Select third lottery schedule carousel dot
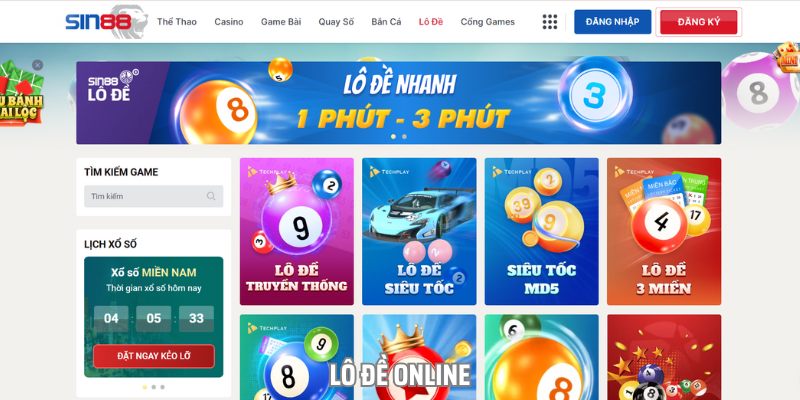The height and width of the screenshot is (400, 800). coord(162,387)
